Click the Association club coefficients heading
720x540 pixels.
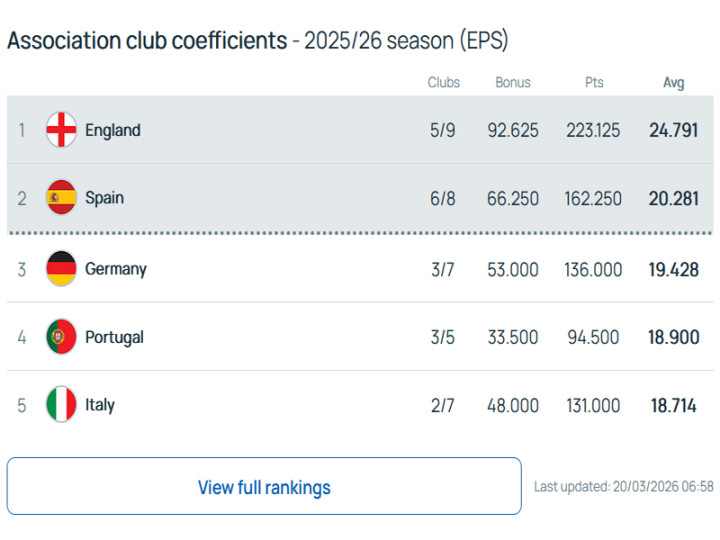click(146, 40)
